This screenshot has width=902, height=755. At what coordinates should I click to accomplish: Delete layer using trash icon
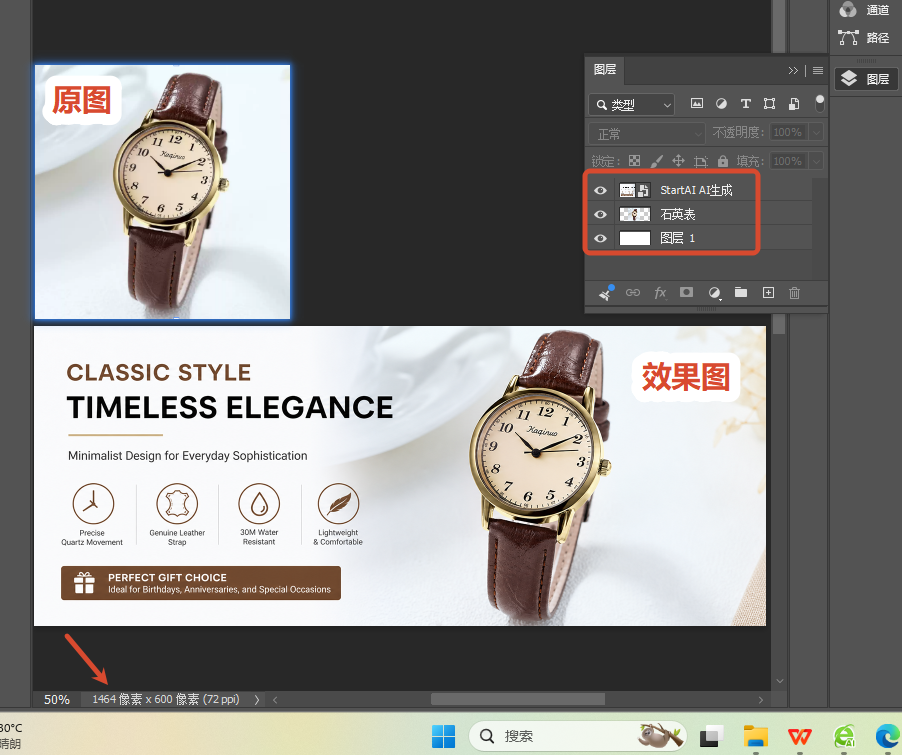pyautogui.click(x=794, y=293)
